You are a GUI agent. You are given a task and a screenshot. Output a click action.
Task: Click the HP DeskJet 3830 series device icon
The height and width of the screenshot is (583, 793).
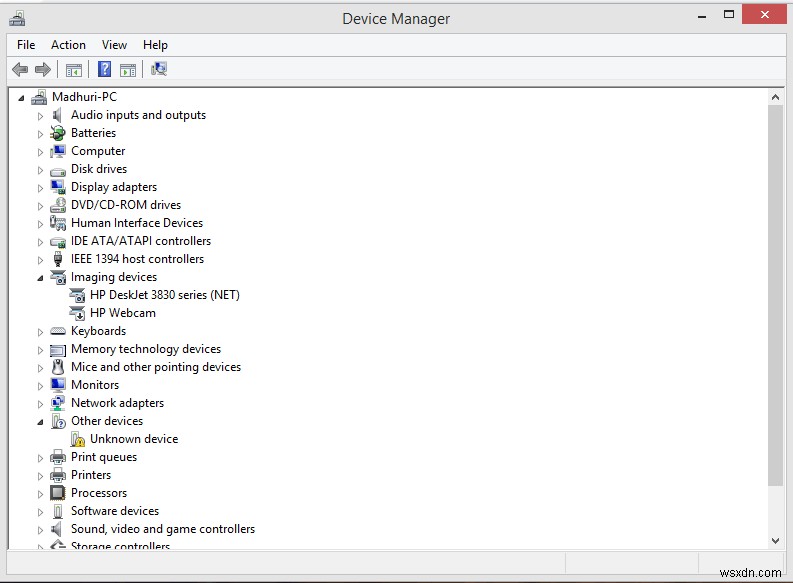click(77, 295)
